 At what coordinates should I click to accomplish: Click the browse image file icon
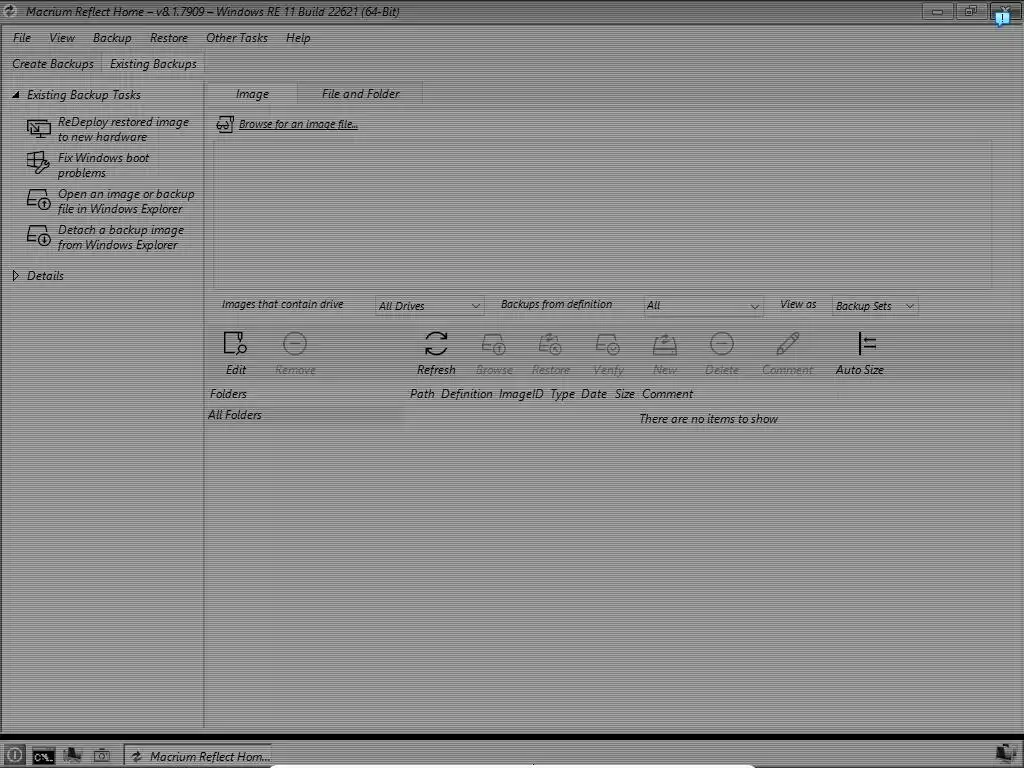[225, 124]
